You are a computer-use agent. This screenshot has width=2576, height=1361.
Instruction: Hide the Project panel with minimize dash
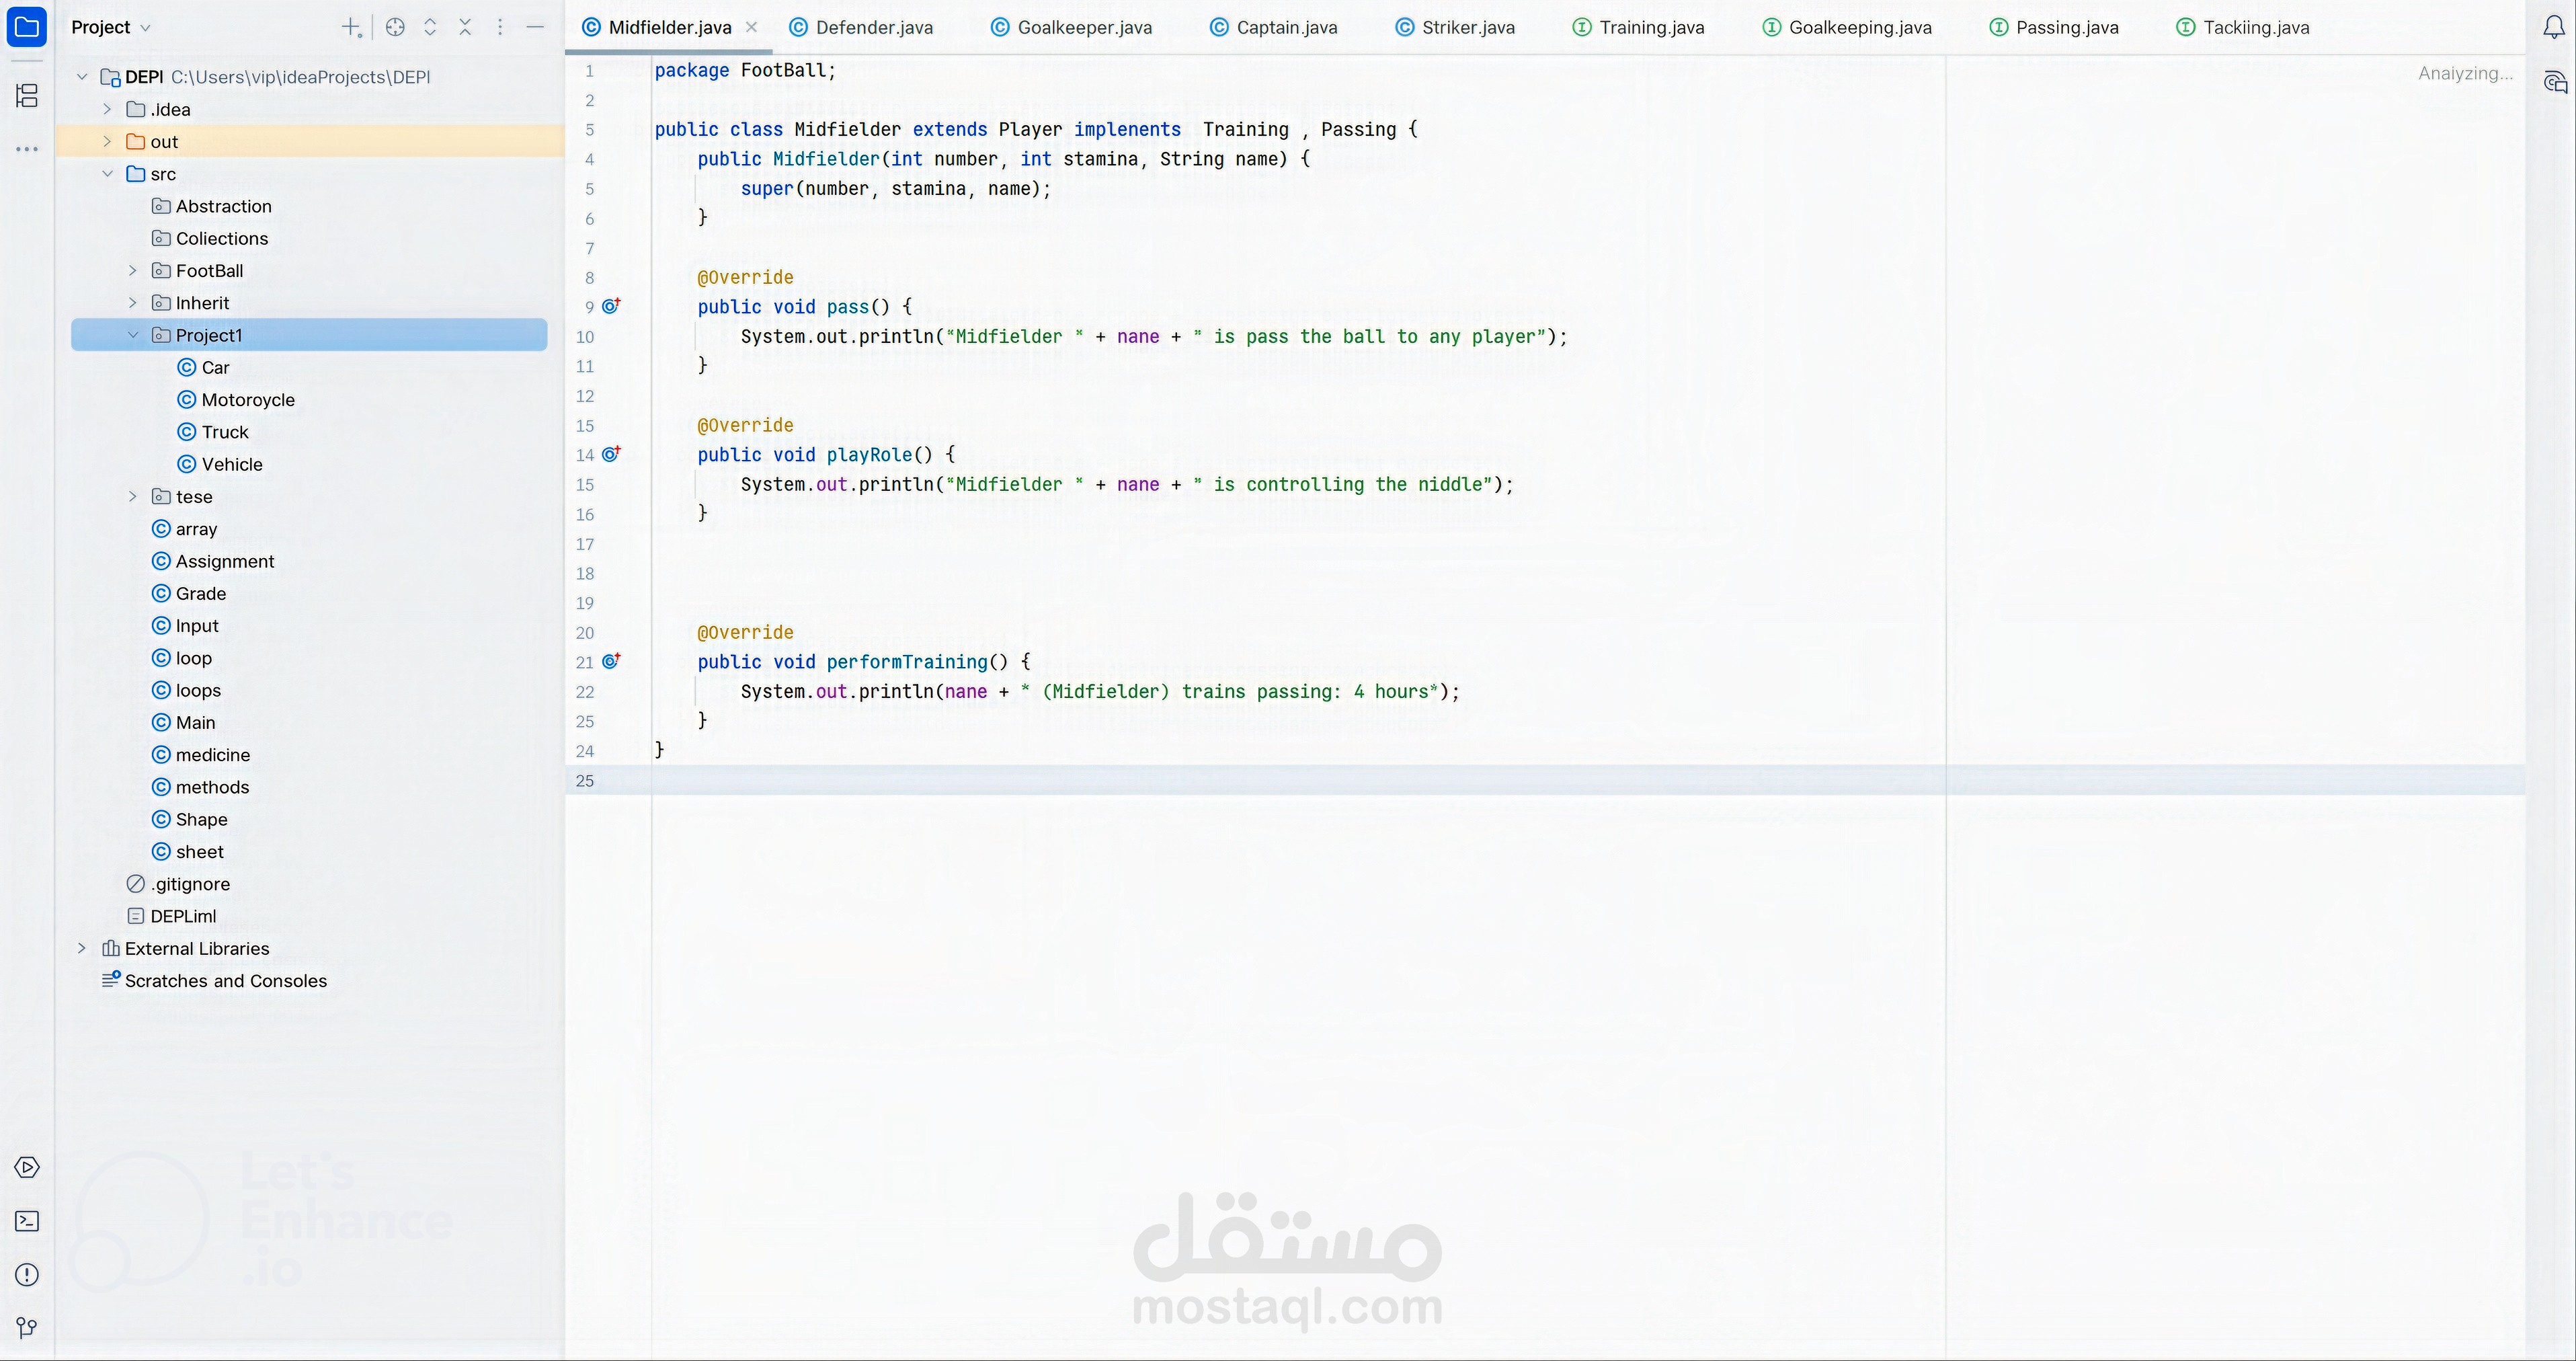coord(535,28)
